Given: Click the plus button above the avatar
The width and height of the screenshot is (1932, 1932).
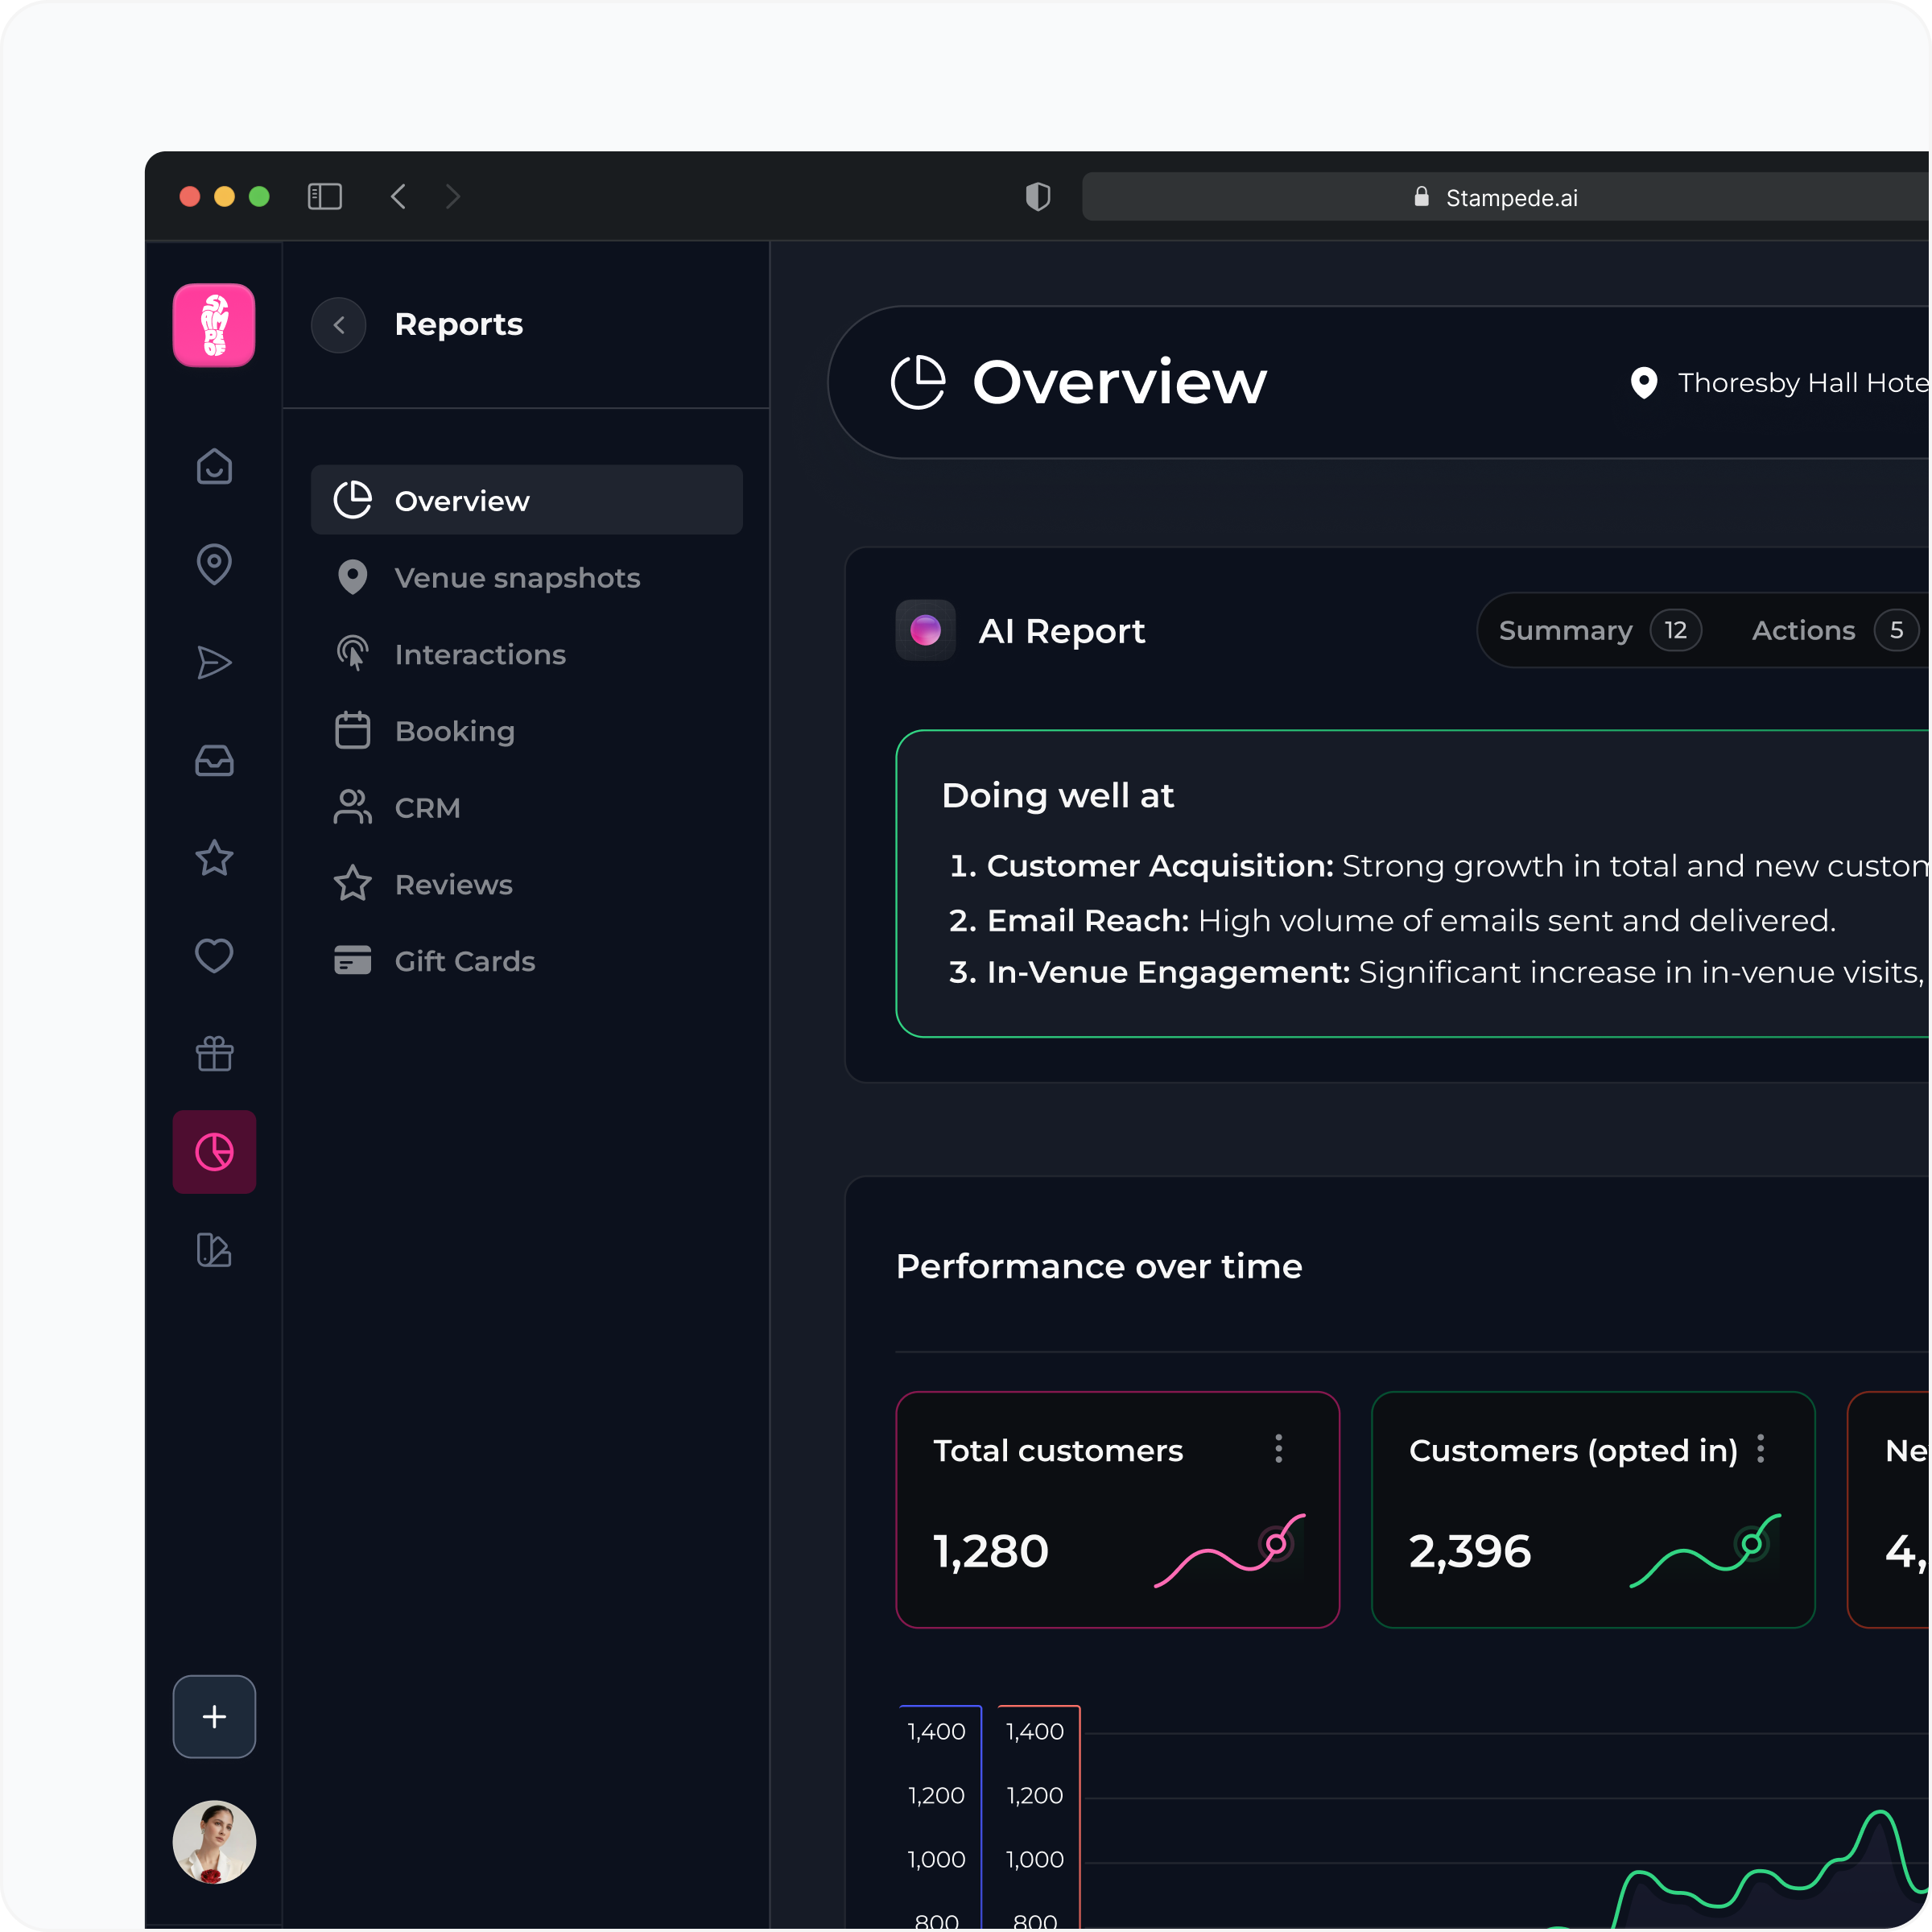Looking at the screenshot, I should (x=214, y=1716).
